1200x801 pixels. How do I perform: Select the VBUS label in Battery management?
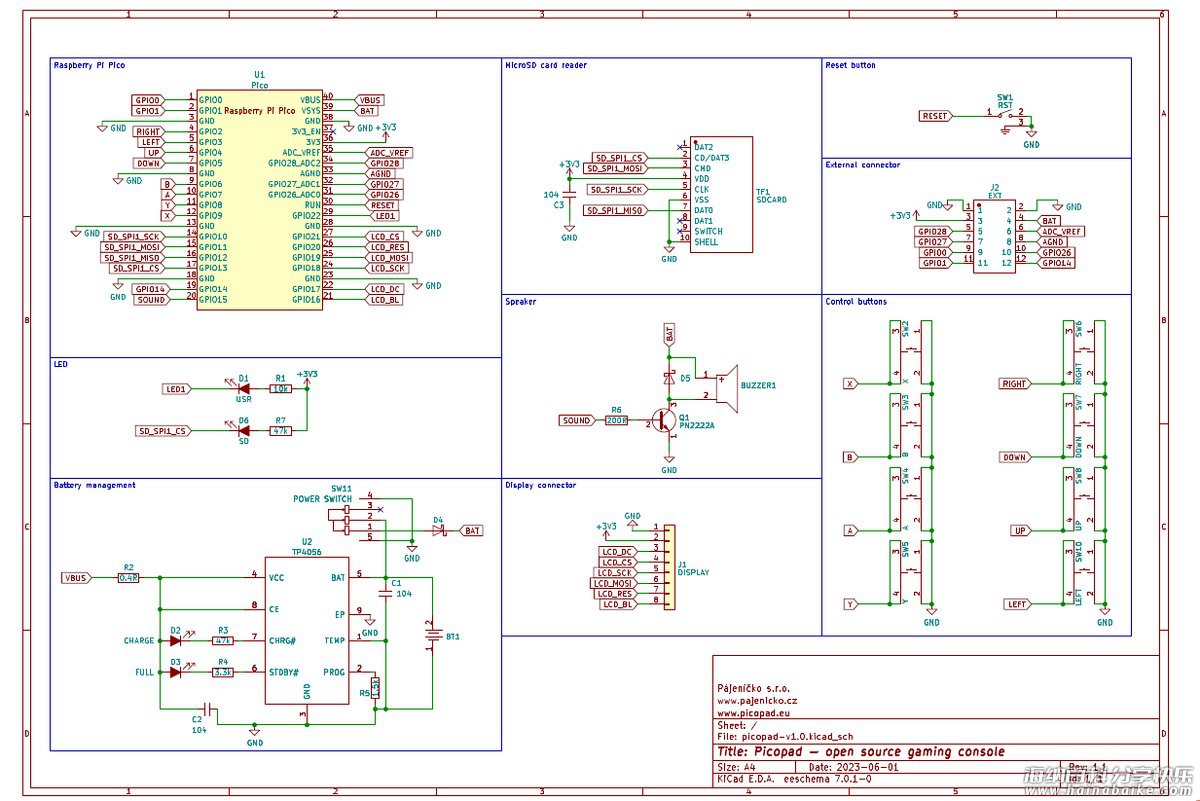click(76, 578)
